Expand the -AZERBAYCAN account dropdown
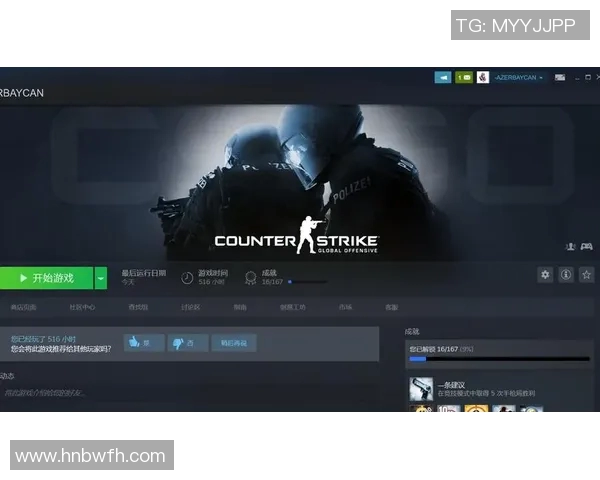600x480 pixels. pos(518,78)
